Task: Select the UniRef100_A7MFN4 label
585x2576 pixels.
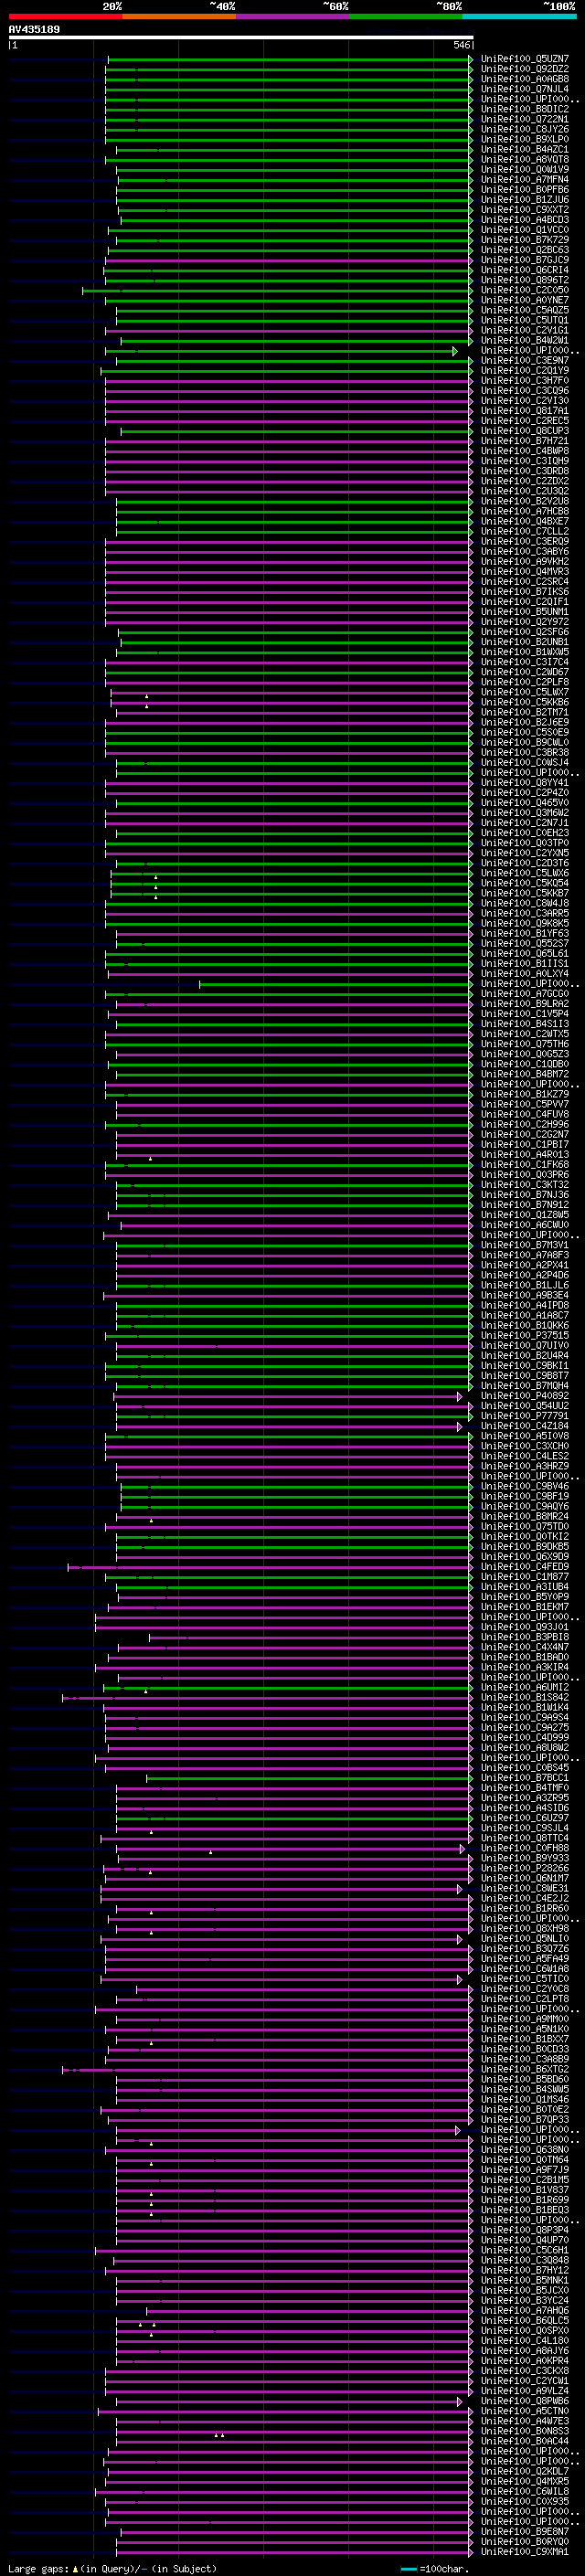Action: click(x=525, y=180)
